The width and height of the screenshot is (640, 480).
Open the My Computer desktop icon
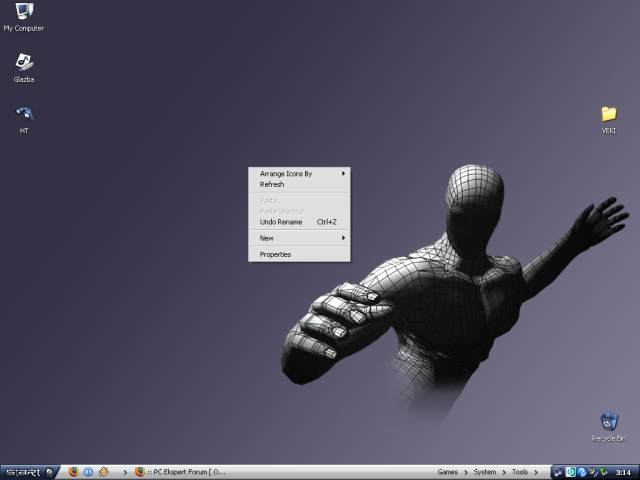point(23,13)
